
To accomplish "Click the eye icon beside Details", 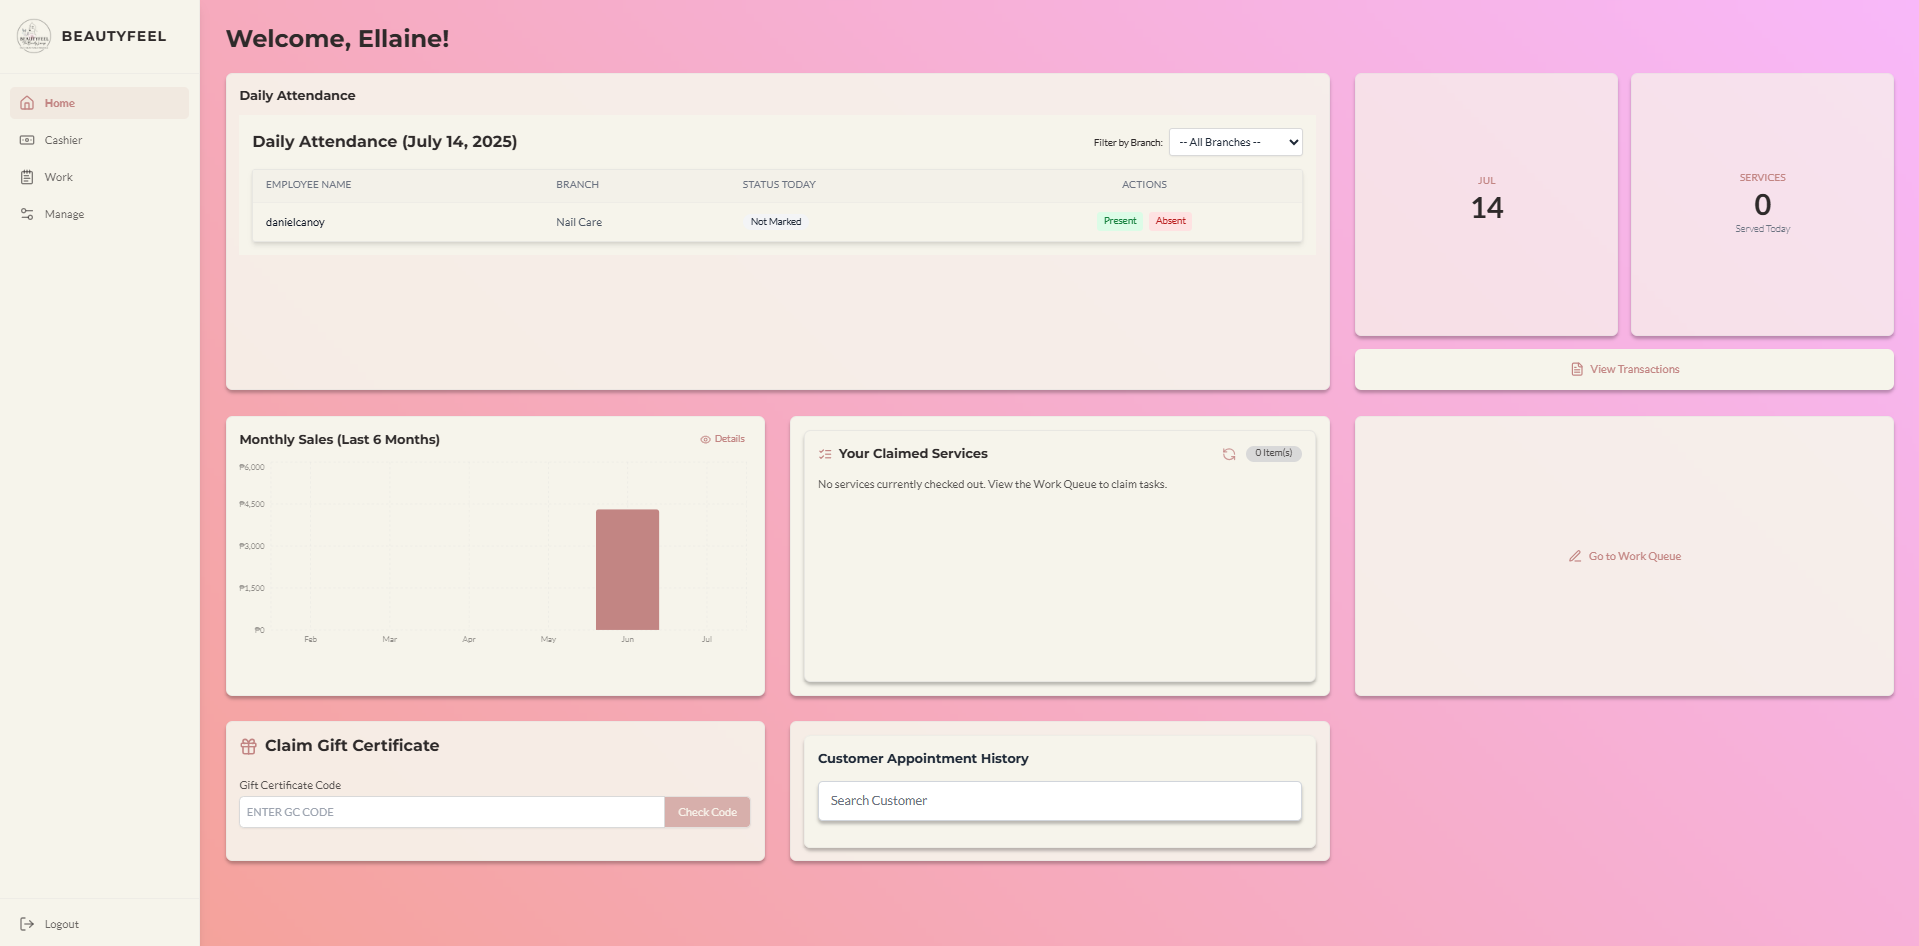I will click(x=705, y=439).
